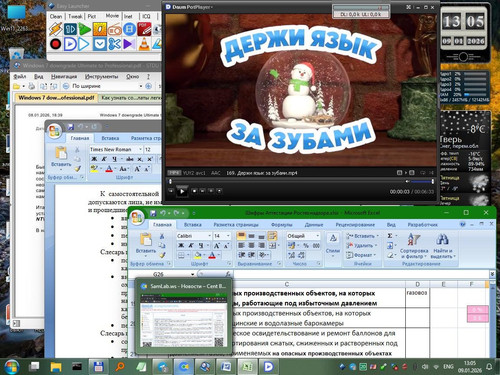The image size is (500, 375).
Task: Toggle Italic in the Word ribbon
Action: click(104, 159)
